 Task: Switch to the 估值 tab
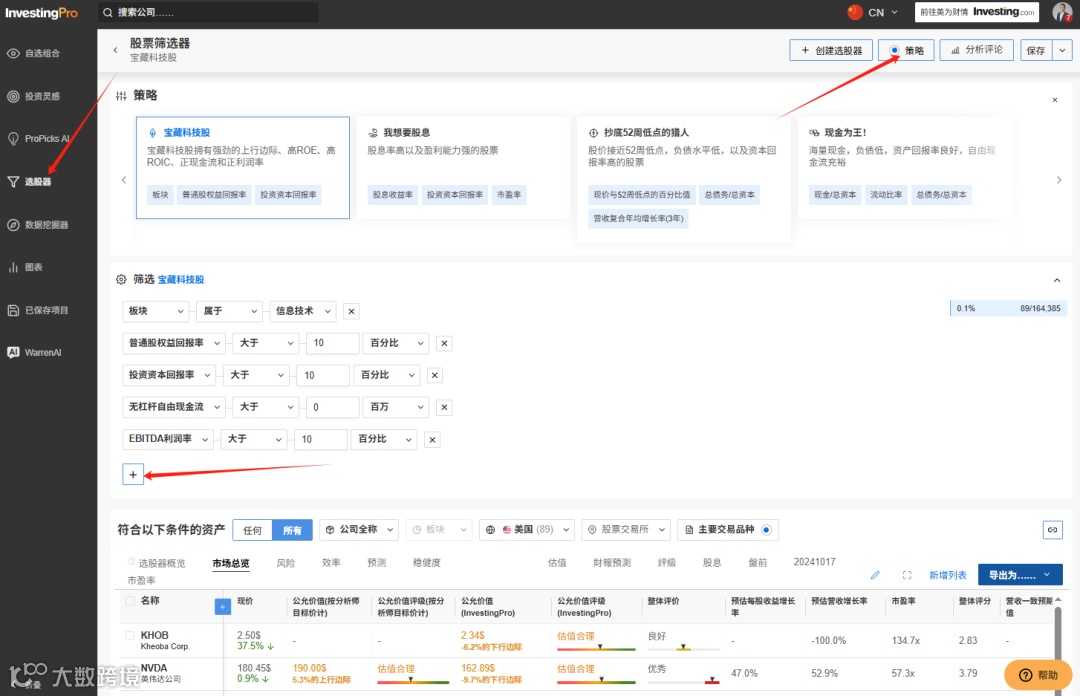[x=557, y=563]
